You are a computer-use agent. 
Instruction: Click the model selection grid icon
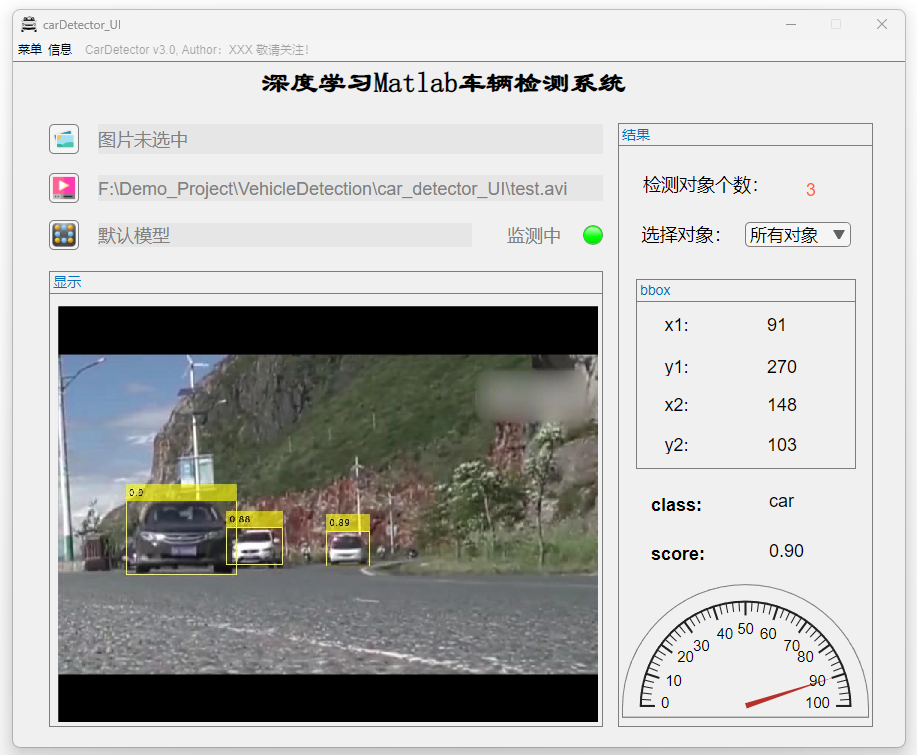pyautogui.click(x=64, y=235)
